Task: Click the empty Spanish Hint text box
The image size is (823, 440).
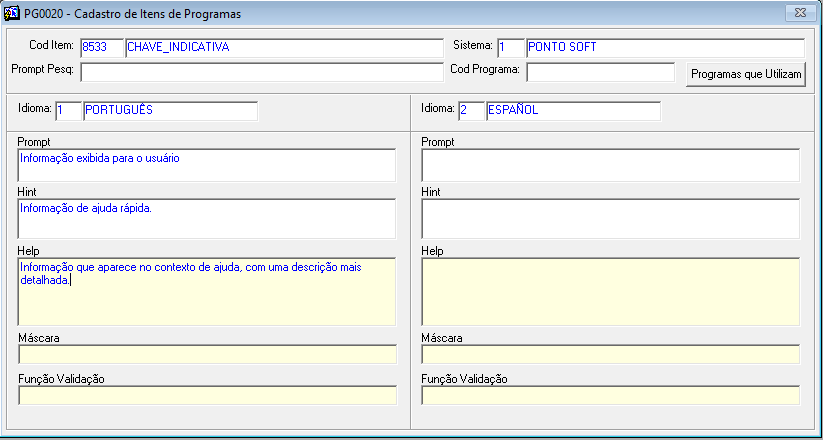Action: click(611, 218)
